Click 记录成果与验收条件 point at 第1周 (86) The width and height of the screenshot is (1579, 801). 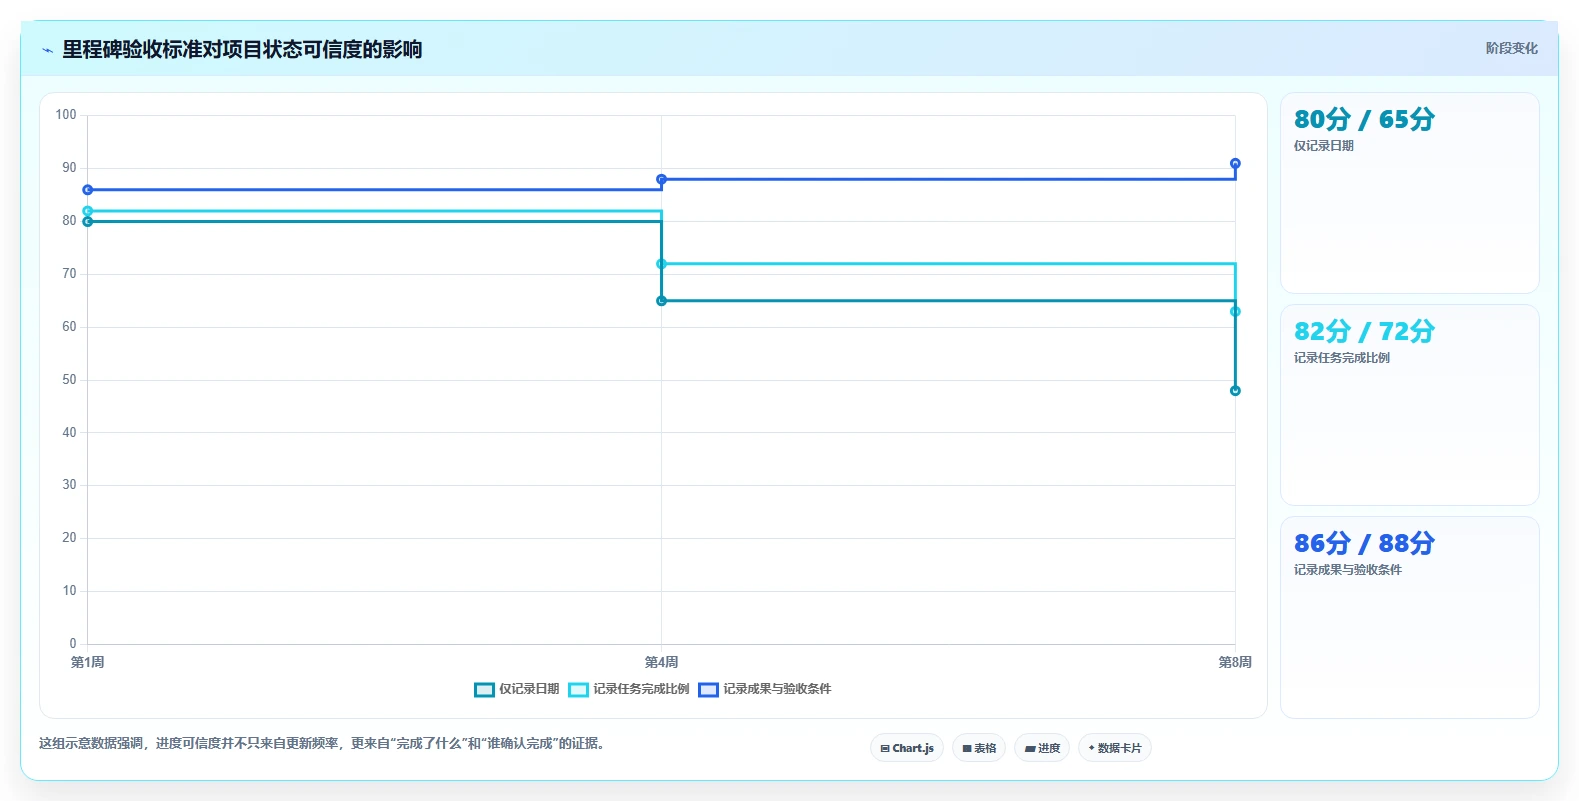88,190
